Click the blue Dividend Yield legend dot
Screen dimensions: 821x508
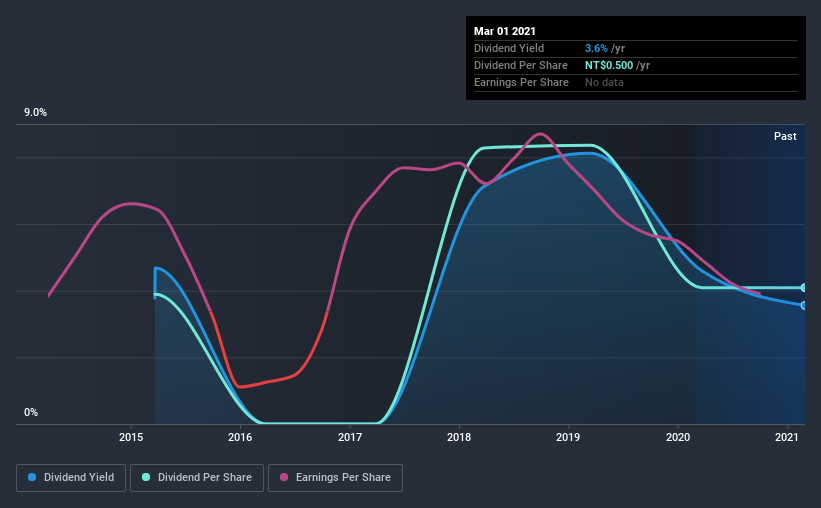pyautogui.click(x=32, y=477)
